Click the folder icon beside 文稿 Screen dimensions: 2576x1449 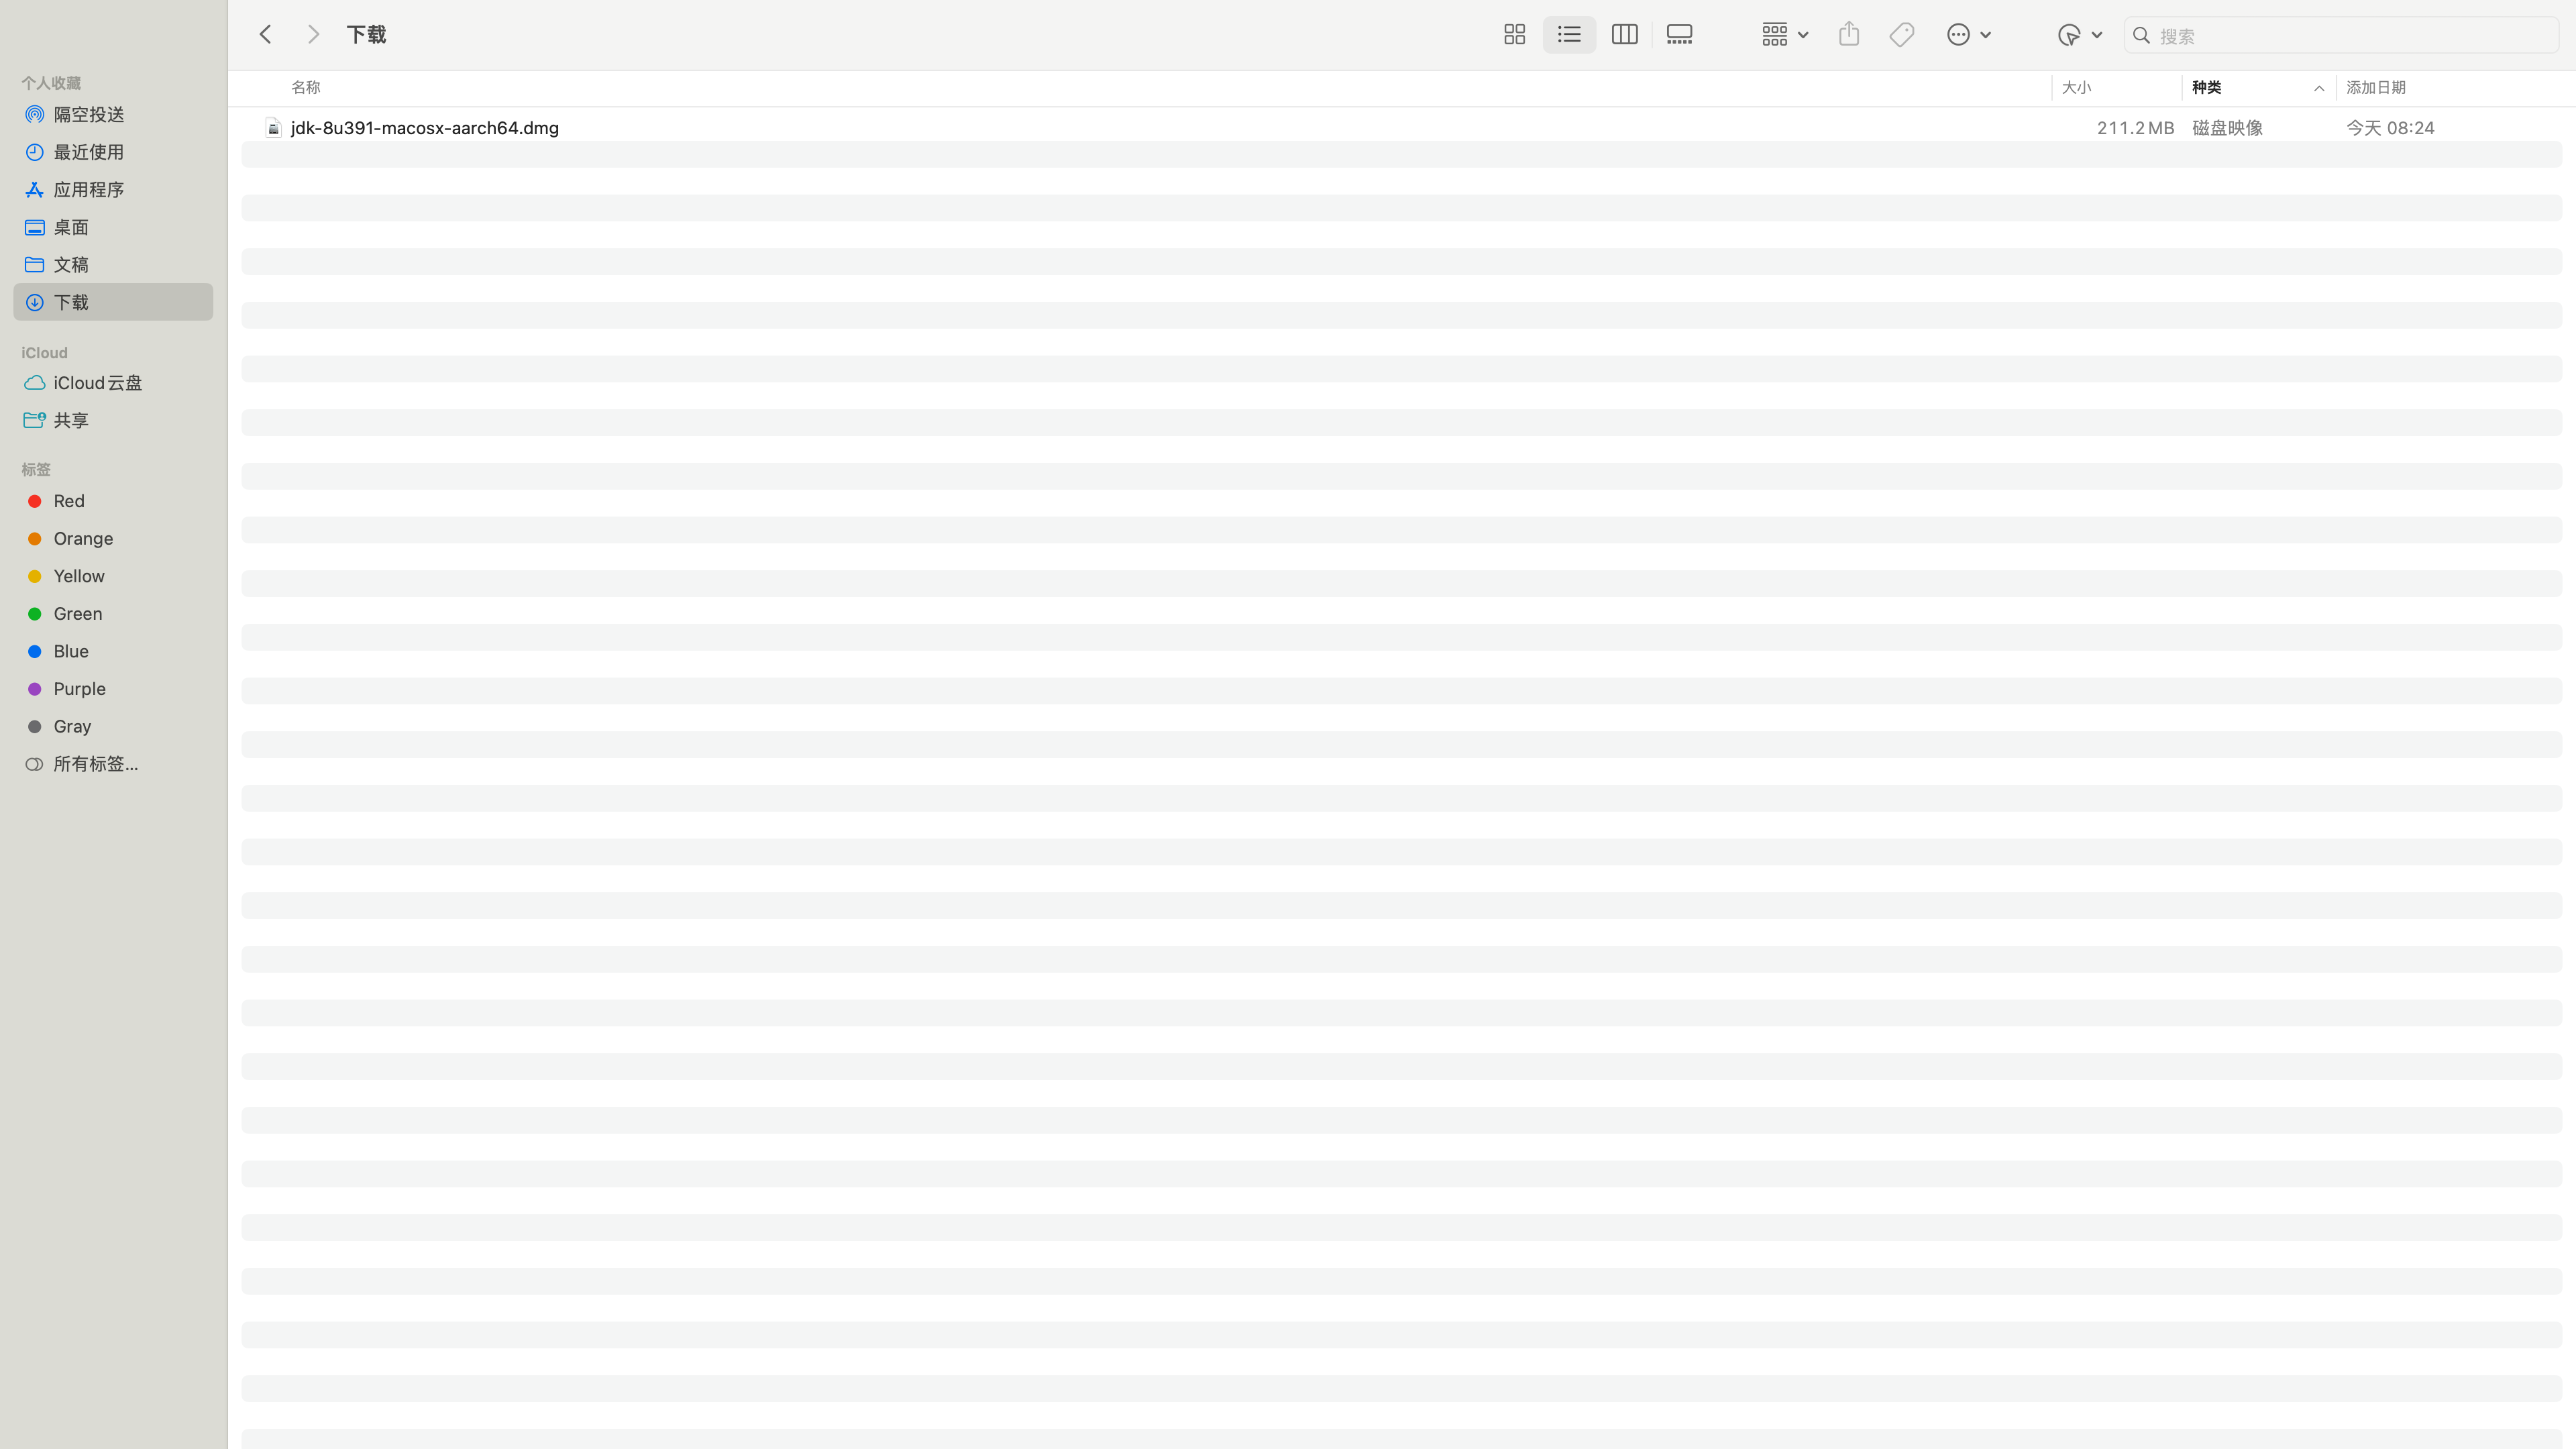pos(34,265)
